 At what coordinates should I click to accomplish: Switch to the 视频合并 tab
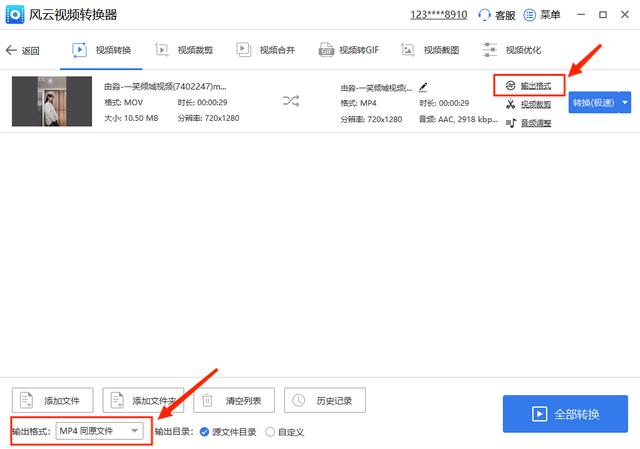[265, 50]
